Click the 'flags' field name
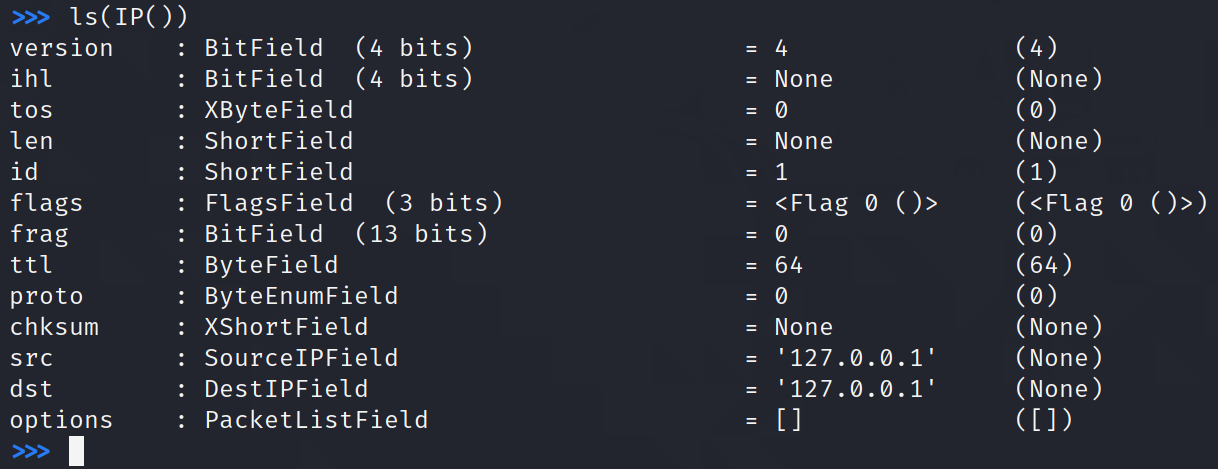This screenshot has height=469, width=1218. point(47,203)
